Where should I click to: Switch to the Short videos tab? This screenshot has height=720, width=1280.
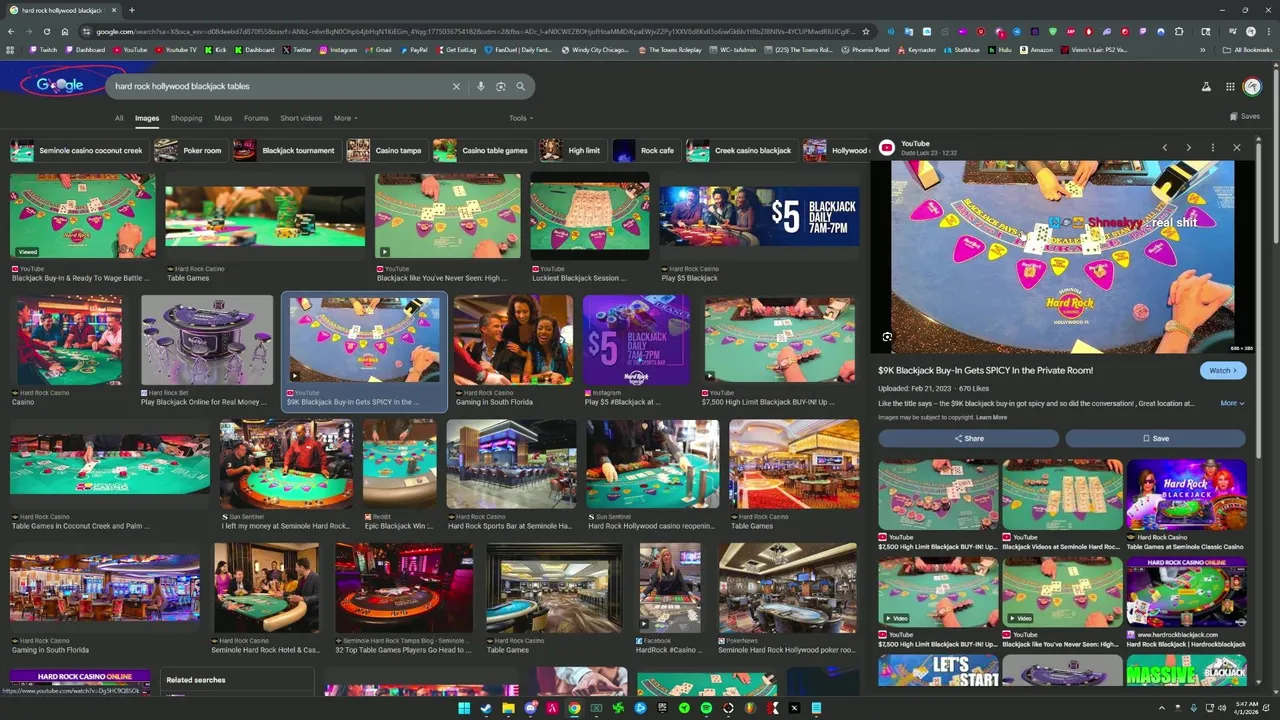point(301,118)
